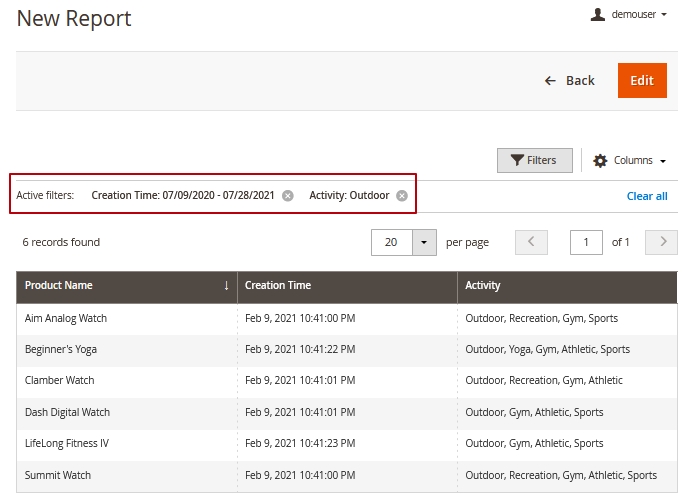Screen dimensions: 684x494
Task: Go to the next page arrow
Action: click(661, 242)
